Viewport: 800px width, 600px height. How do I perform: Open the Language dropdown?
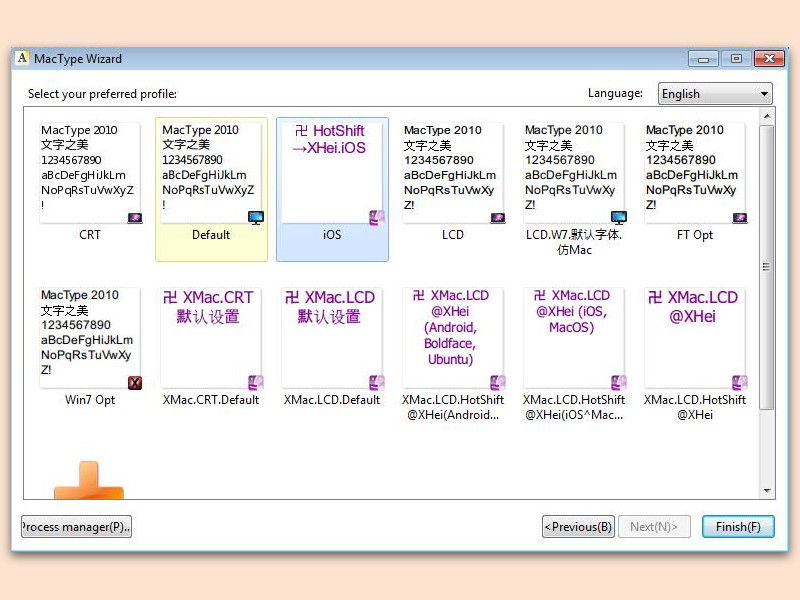coord(715,94)
